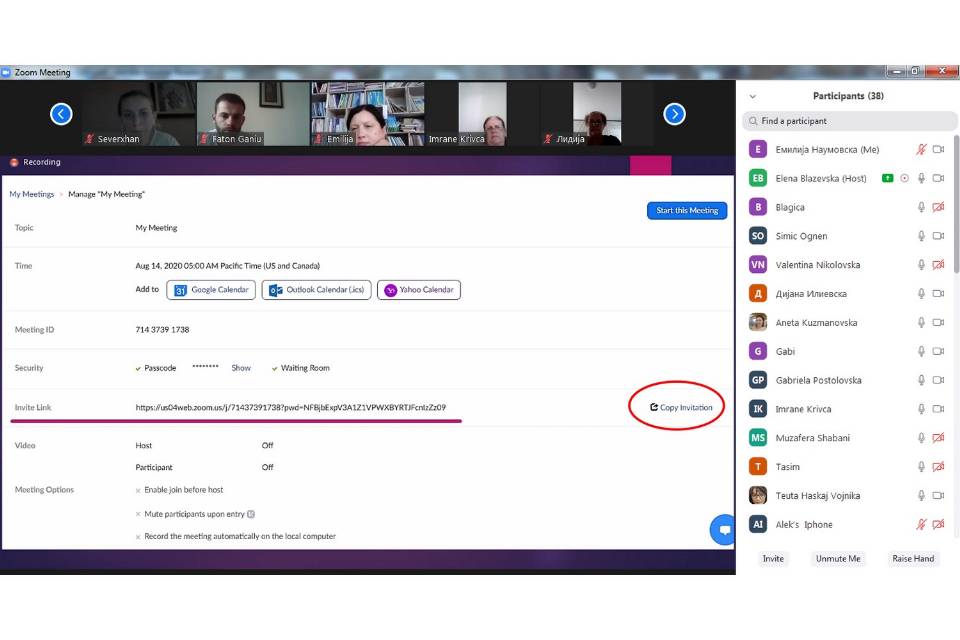Select Лидија video thumbnail
The width and height of the screenshot is (960, 640).
click(x=596, y=114)
